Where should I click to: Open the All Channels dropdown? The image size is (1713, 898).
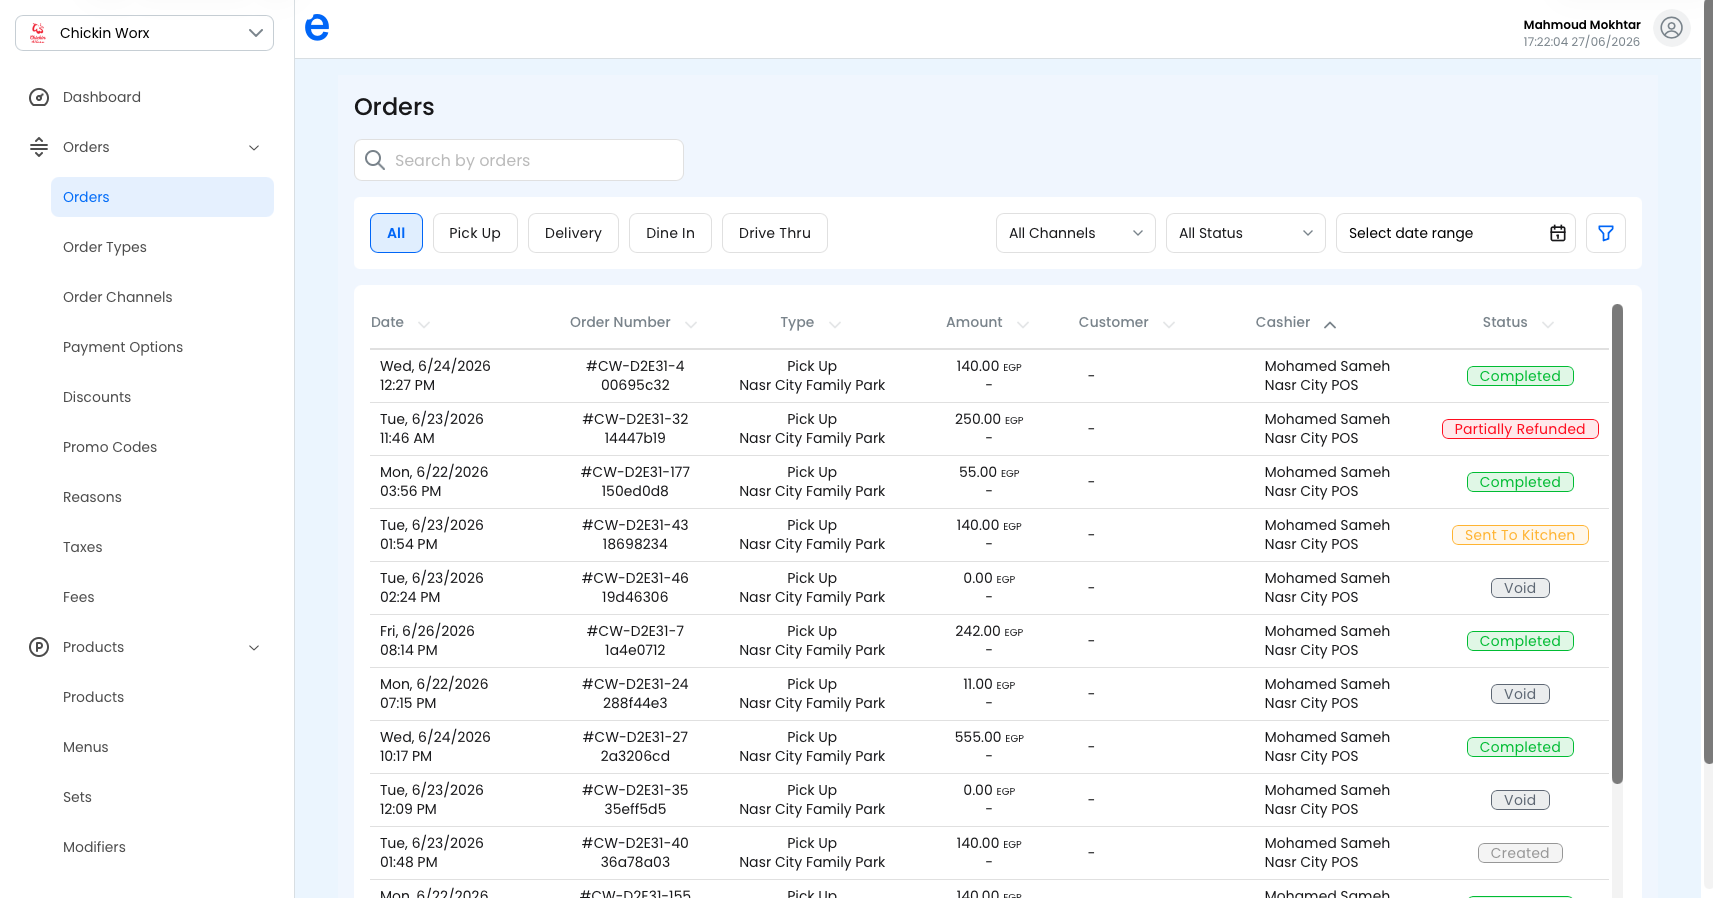coord(1076,233)
